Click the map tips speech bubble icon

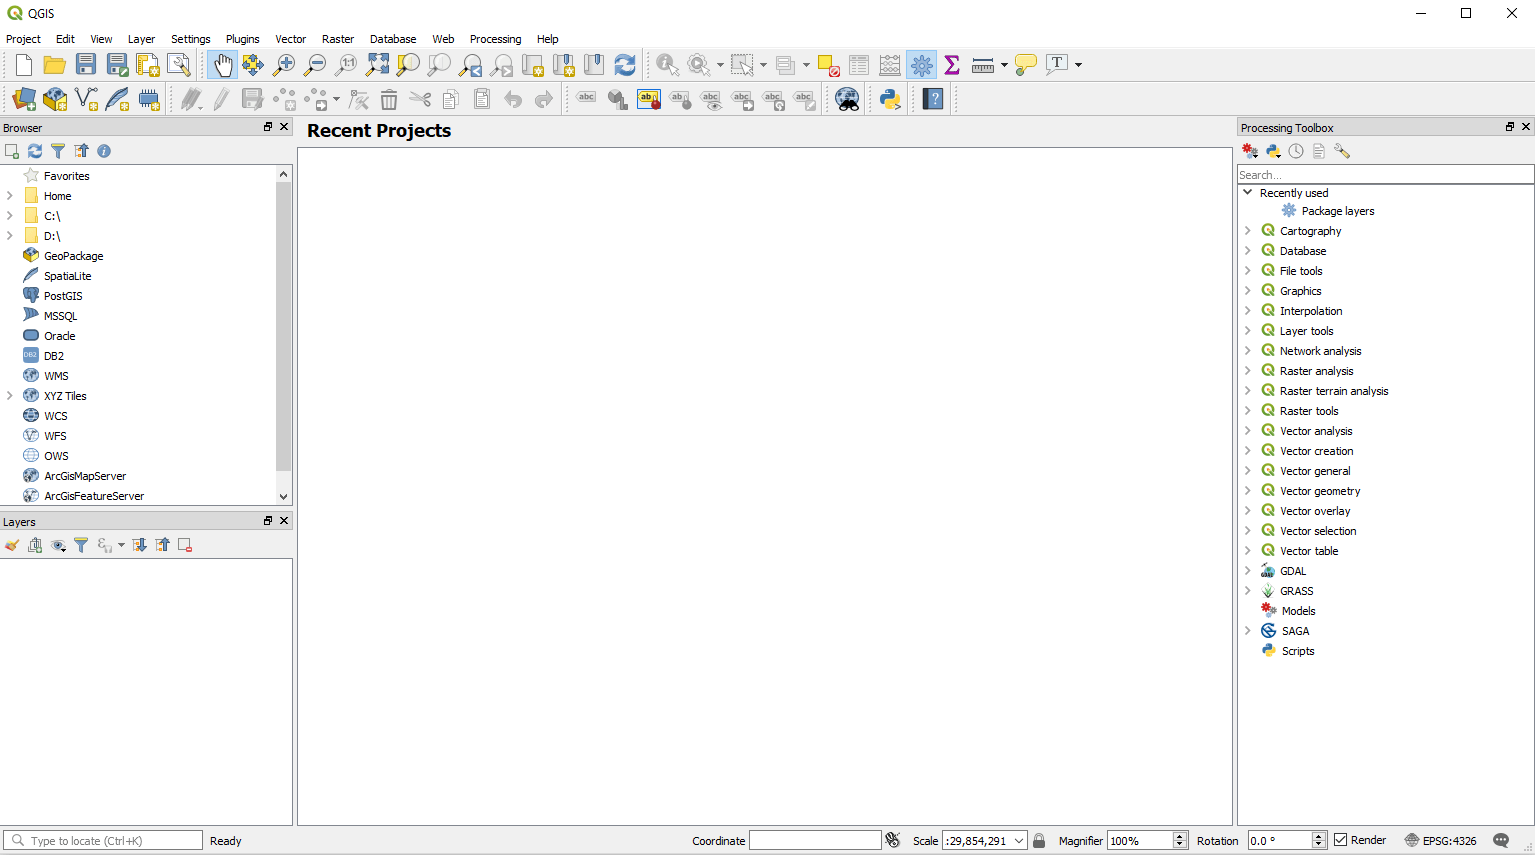[1026, 65]
